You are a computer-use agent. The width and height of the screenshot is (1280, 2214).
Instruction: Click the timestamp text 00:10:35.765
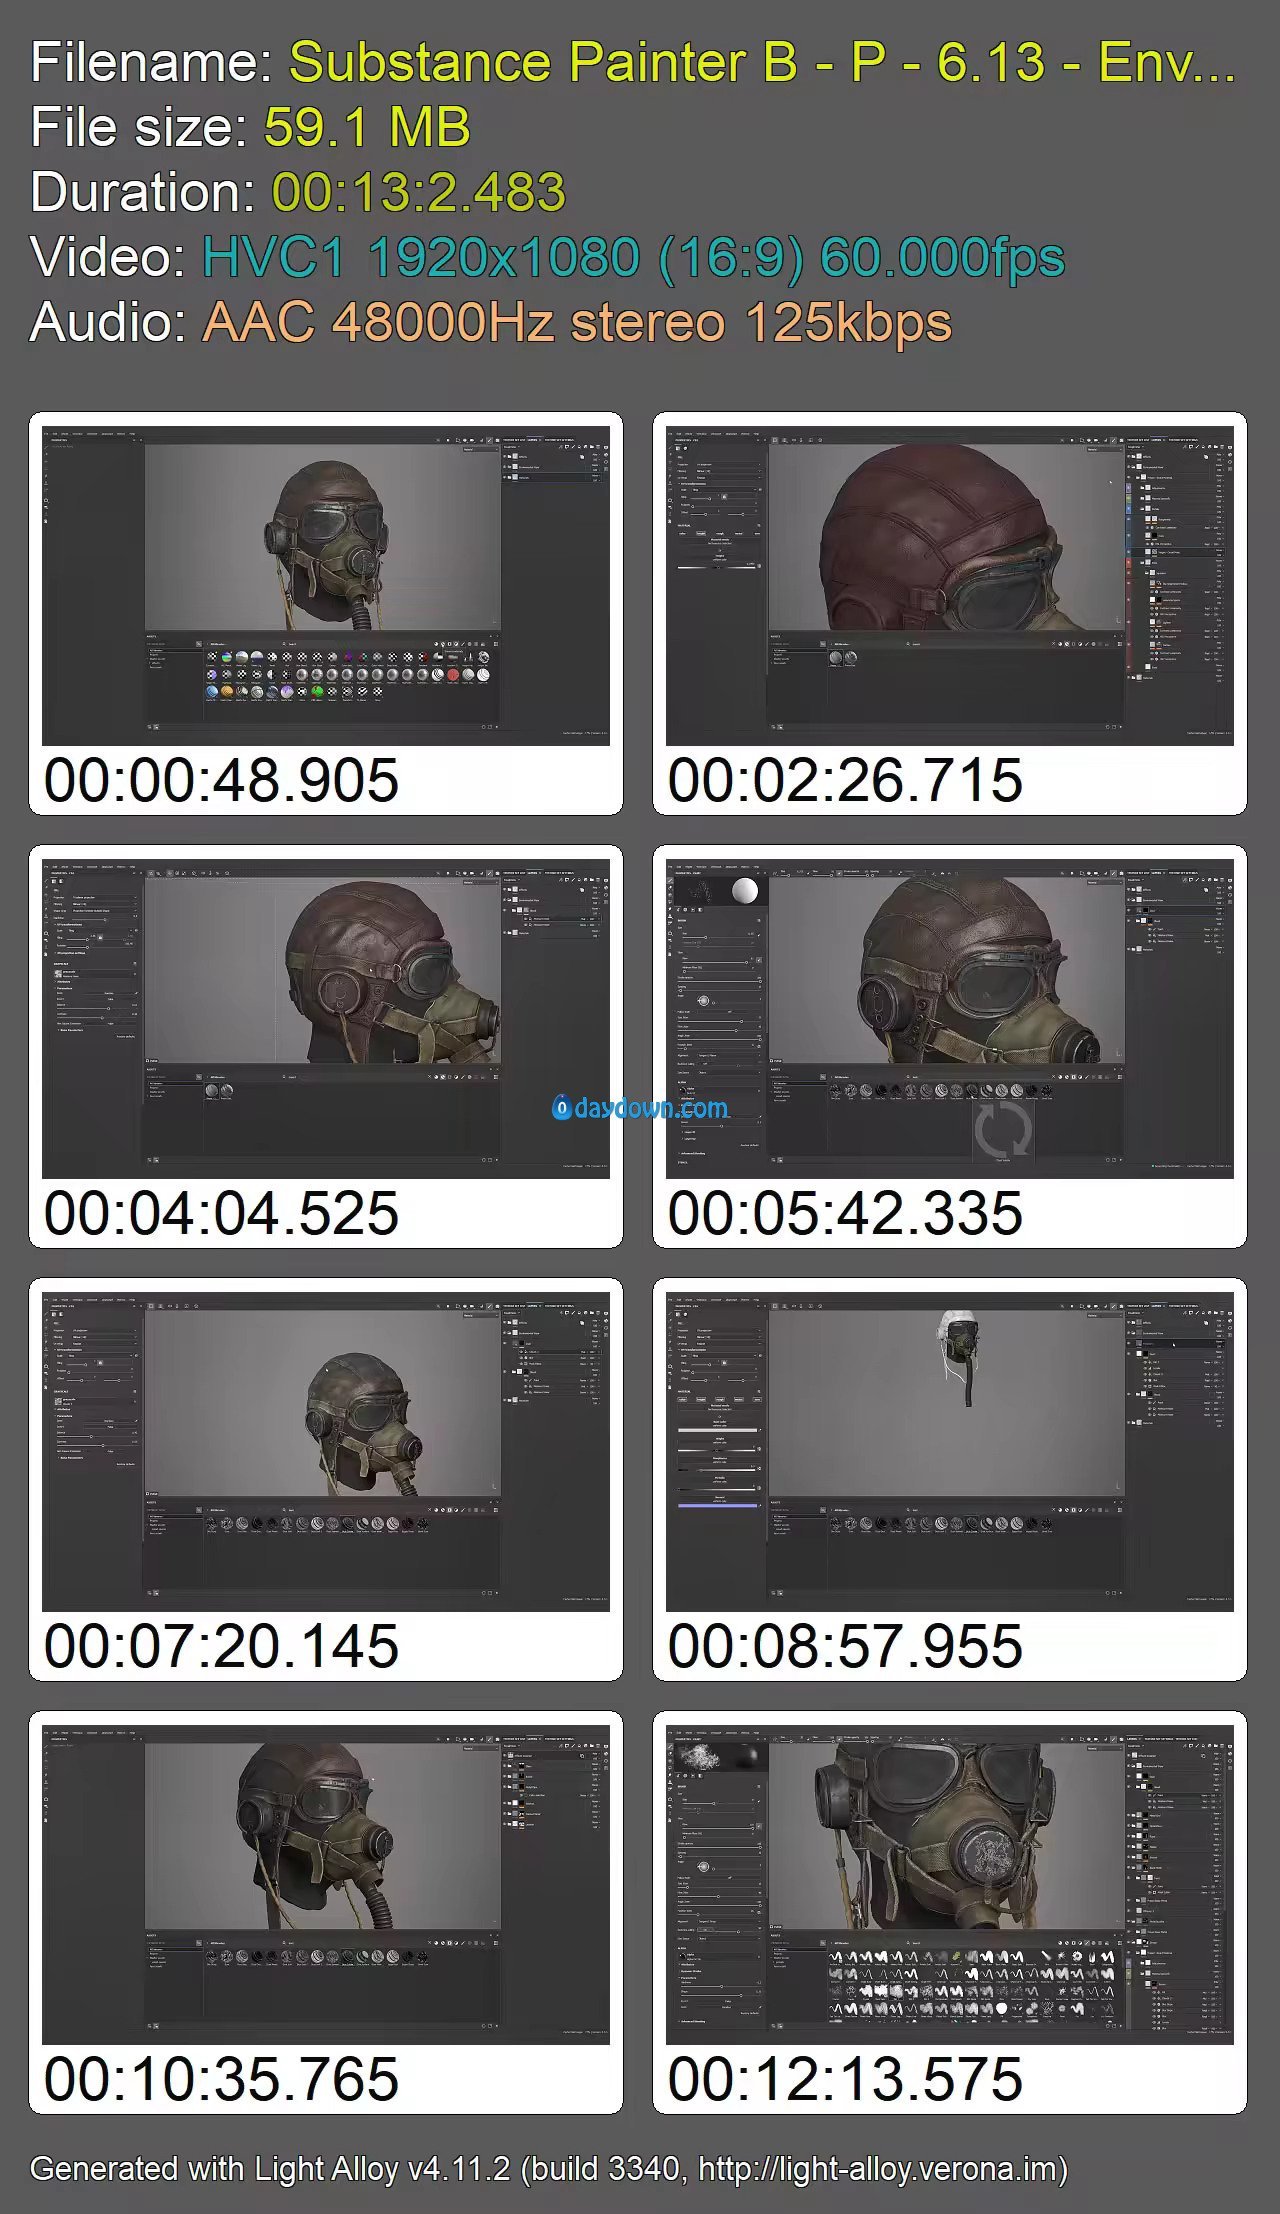tap(221, 2079)
